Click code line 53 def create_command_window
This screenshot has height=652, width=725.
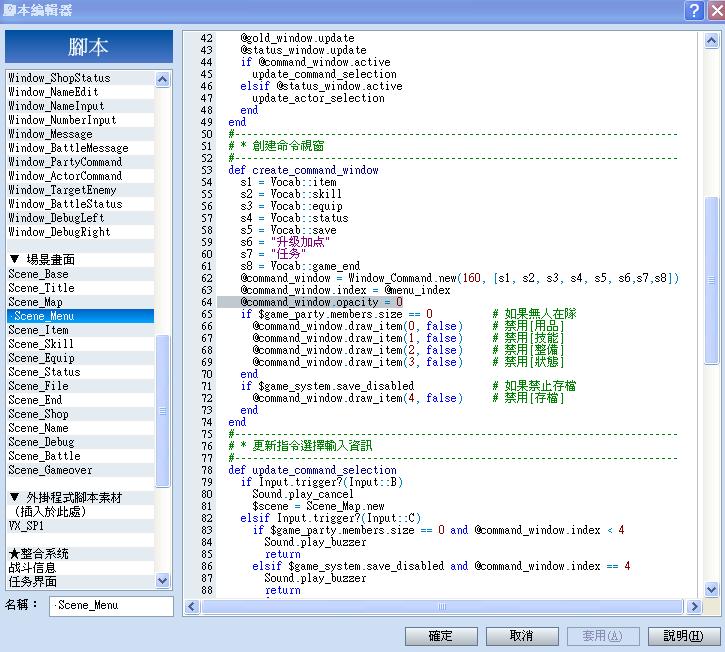(x=303, y=170)
